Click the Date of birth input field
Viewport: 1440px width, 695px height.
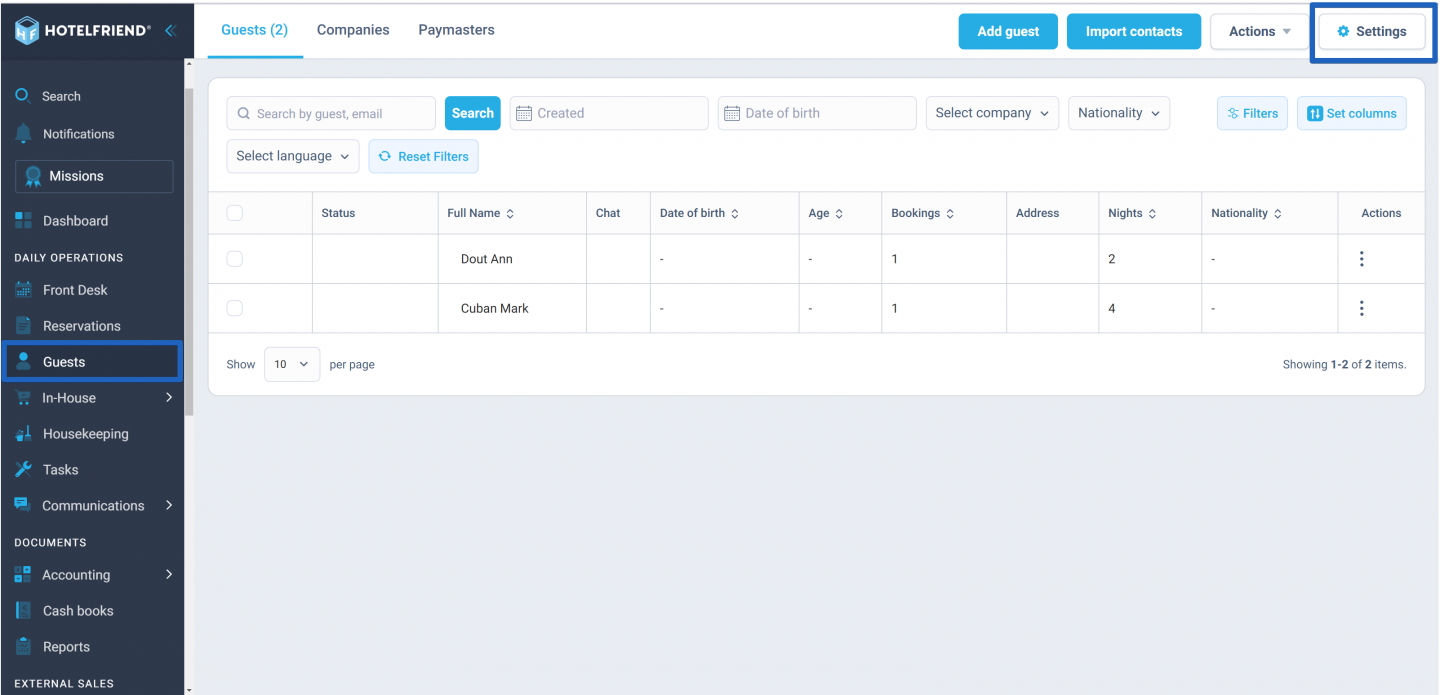coord(817,113)
